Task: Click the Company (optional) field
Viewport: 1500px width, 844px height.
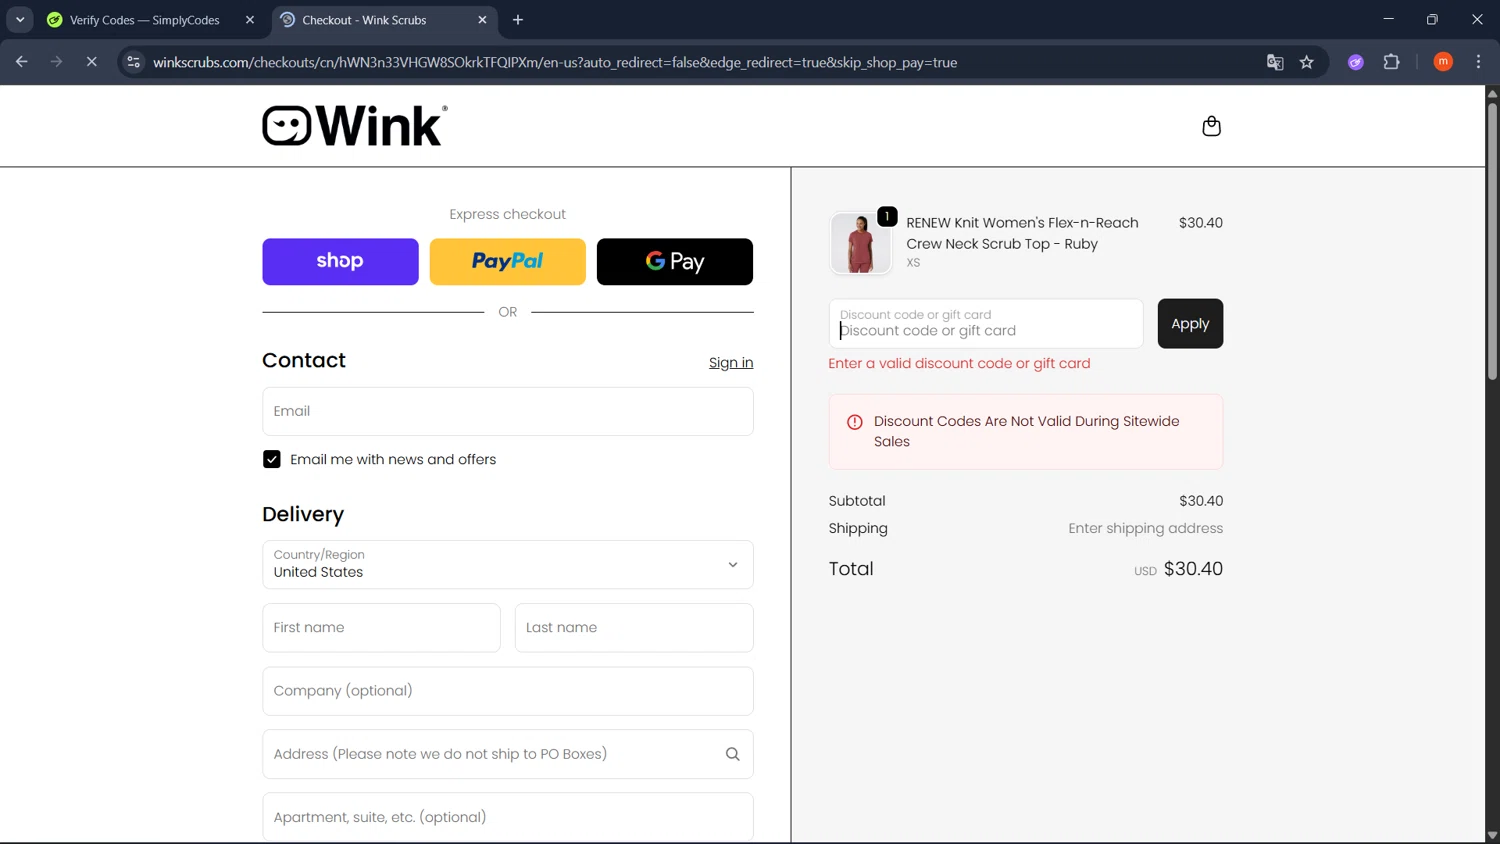Action: coord(508,691)
